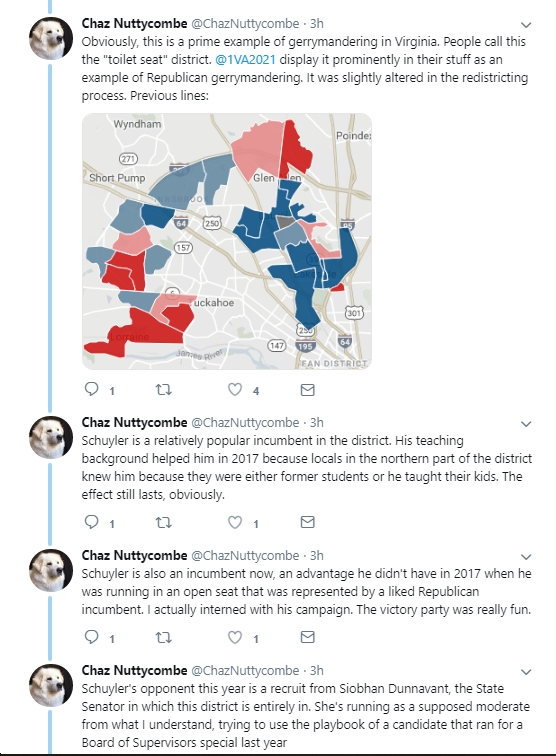The width and height of the screenshot is (556, 756).
Task: Like the teaching background tweet
Action: 235,522
